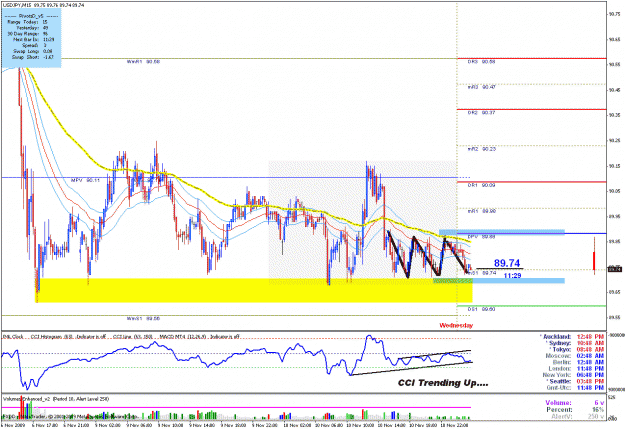The height and width of the screenshot is (429, 625).
Task: Click the large blue 89.74 price text
Action: [507, 263]
